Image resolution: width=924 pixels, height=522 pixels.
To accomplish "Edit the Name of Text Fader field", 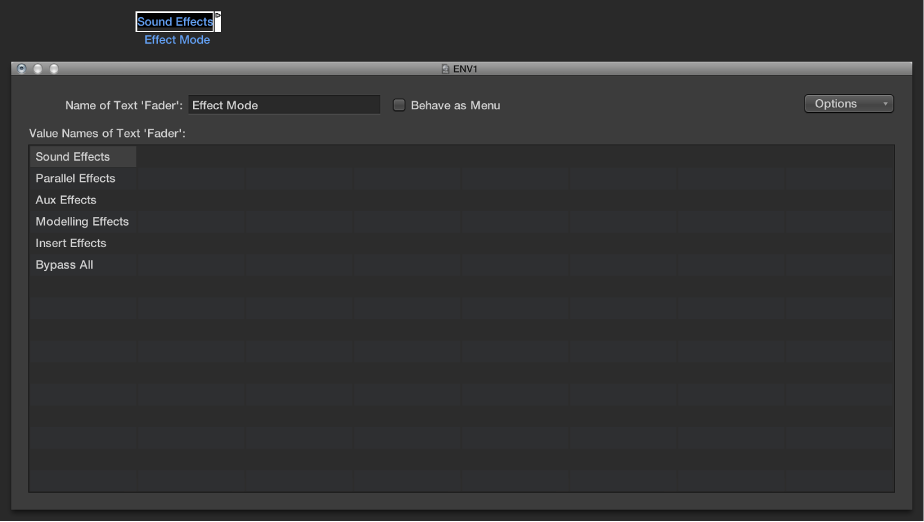I will click(284, 105).
